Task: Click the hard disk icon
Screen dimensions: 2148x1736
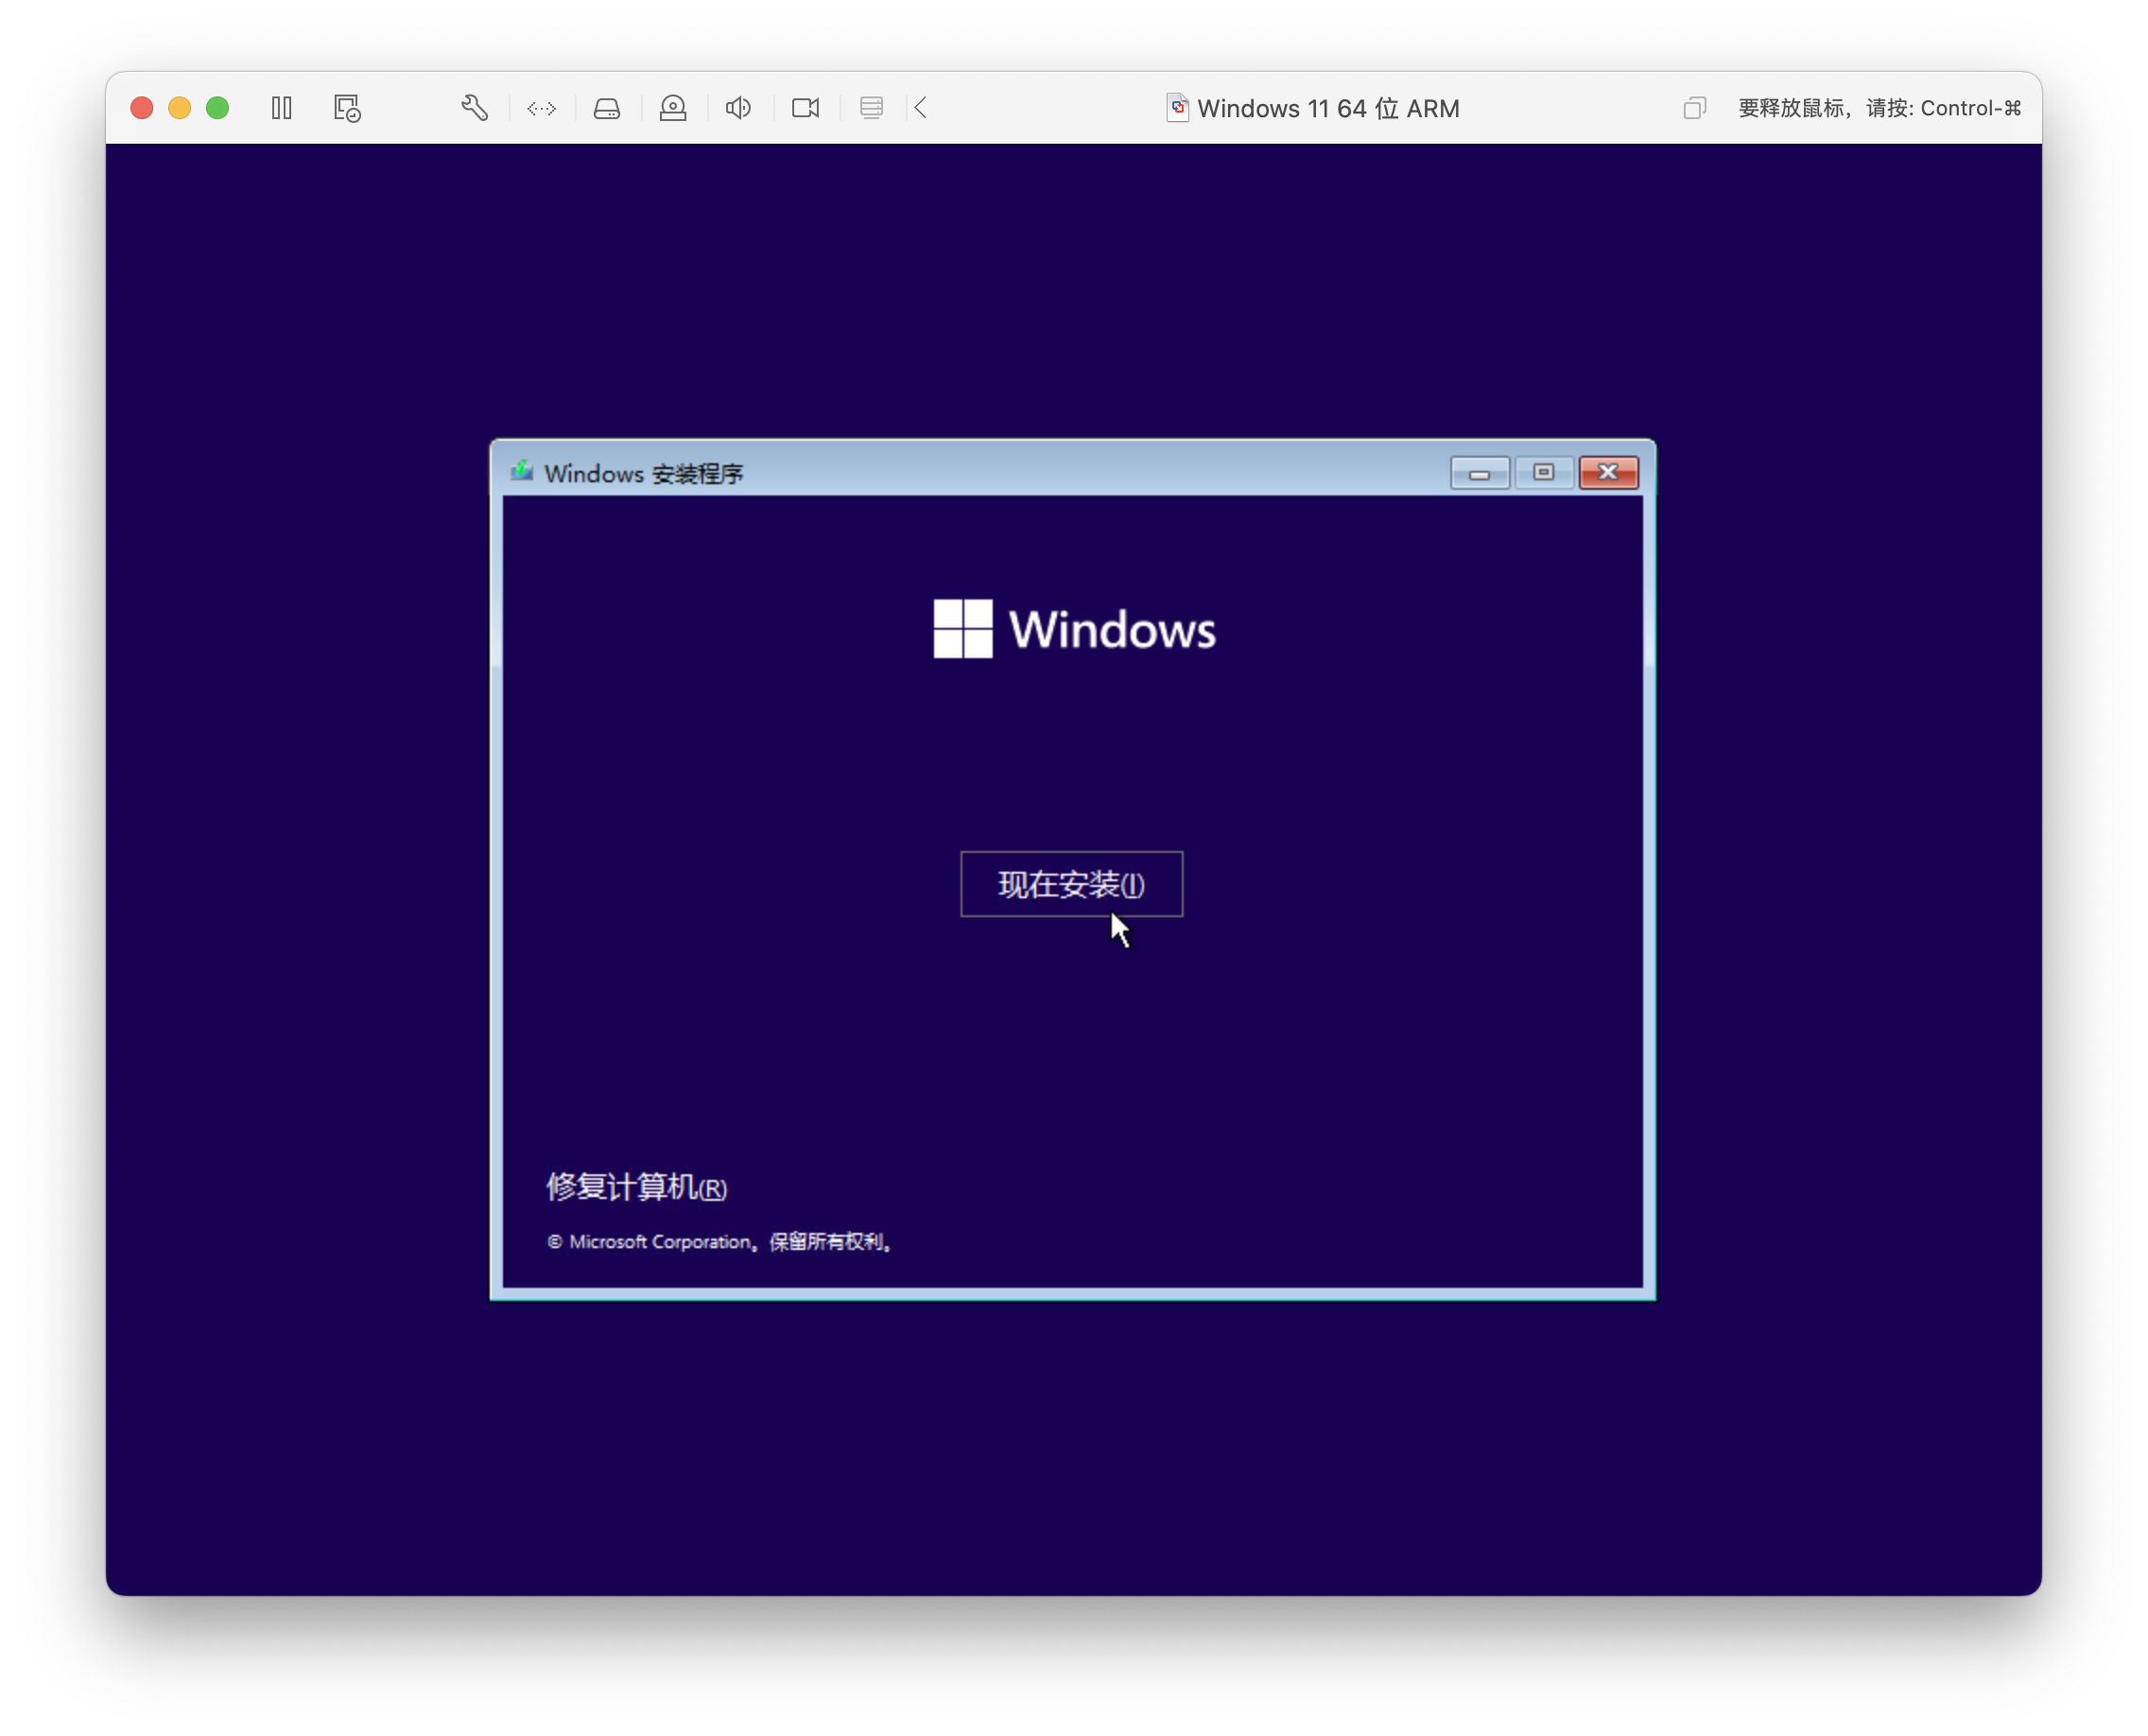Action: coord(607,108)
